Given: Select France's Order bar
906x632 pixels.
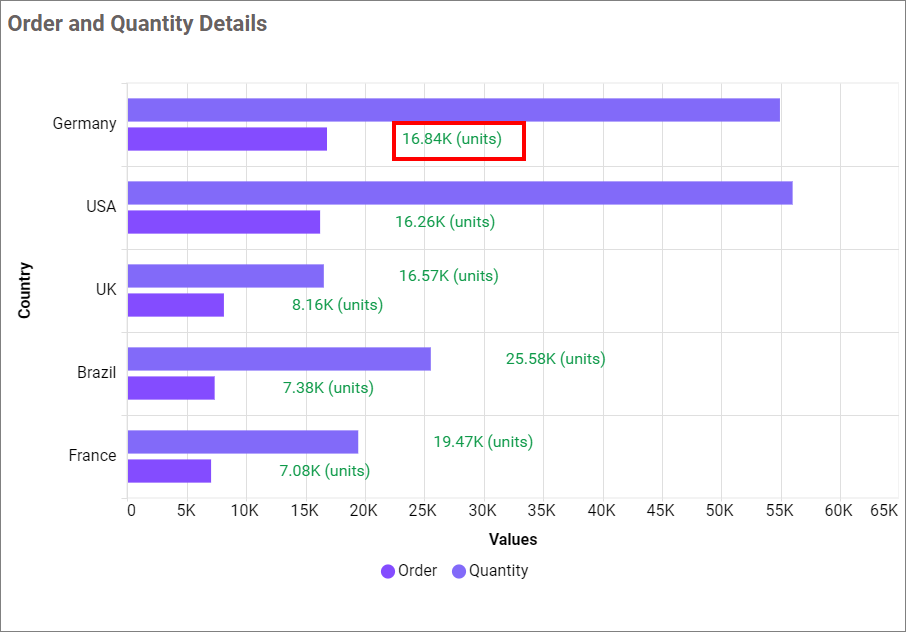Looking at the screenshot, I should [x=169, y=471].
